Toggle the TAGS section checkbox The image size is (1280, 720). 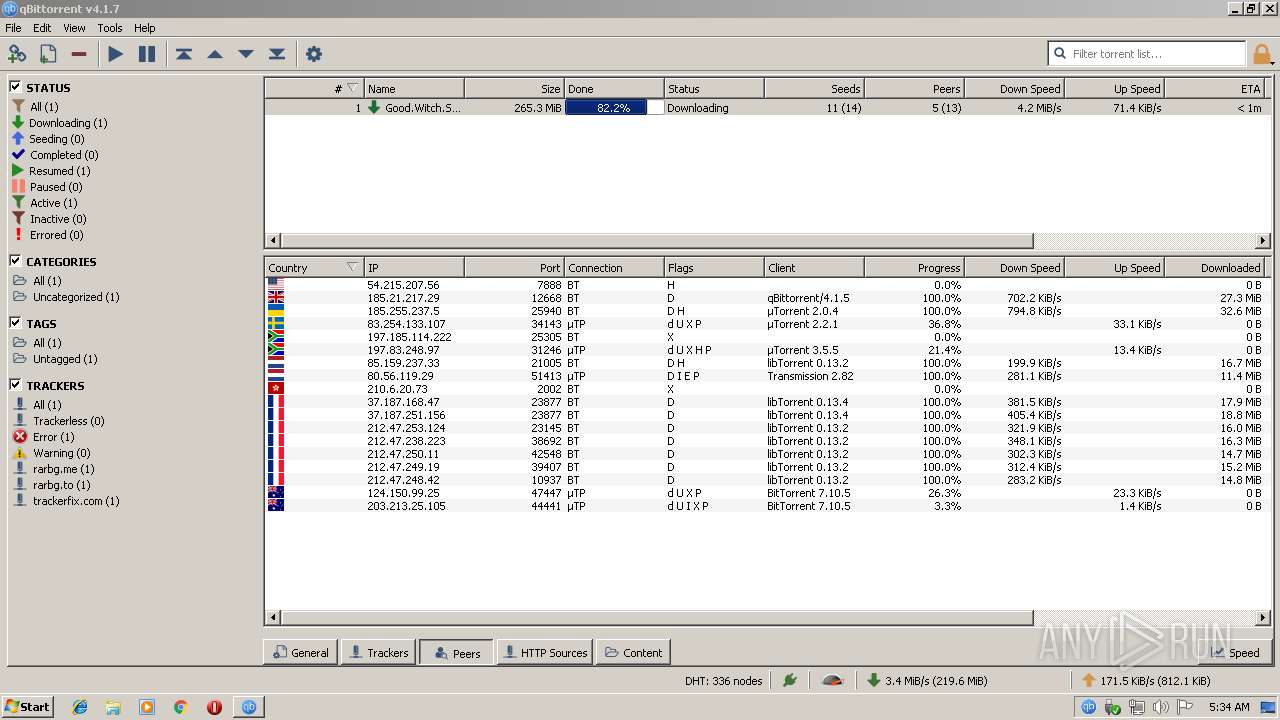[x=15, y=323]
